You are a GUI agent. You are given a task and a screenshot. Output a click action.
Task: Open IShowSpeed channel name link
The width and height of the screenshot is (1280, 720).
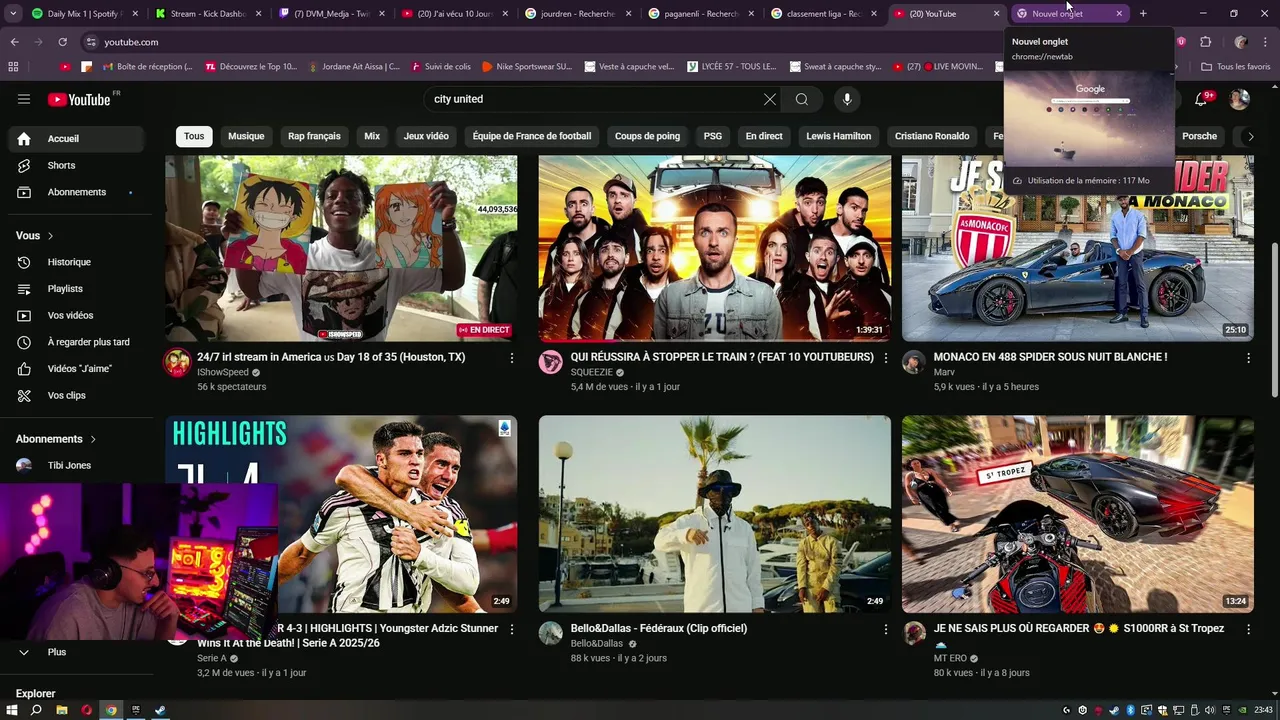click(x=222, y=372)
